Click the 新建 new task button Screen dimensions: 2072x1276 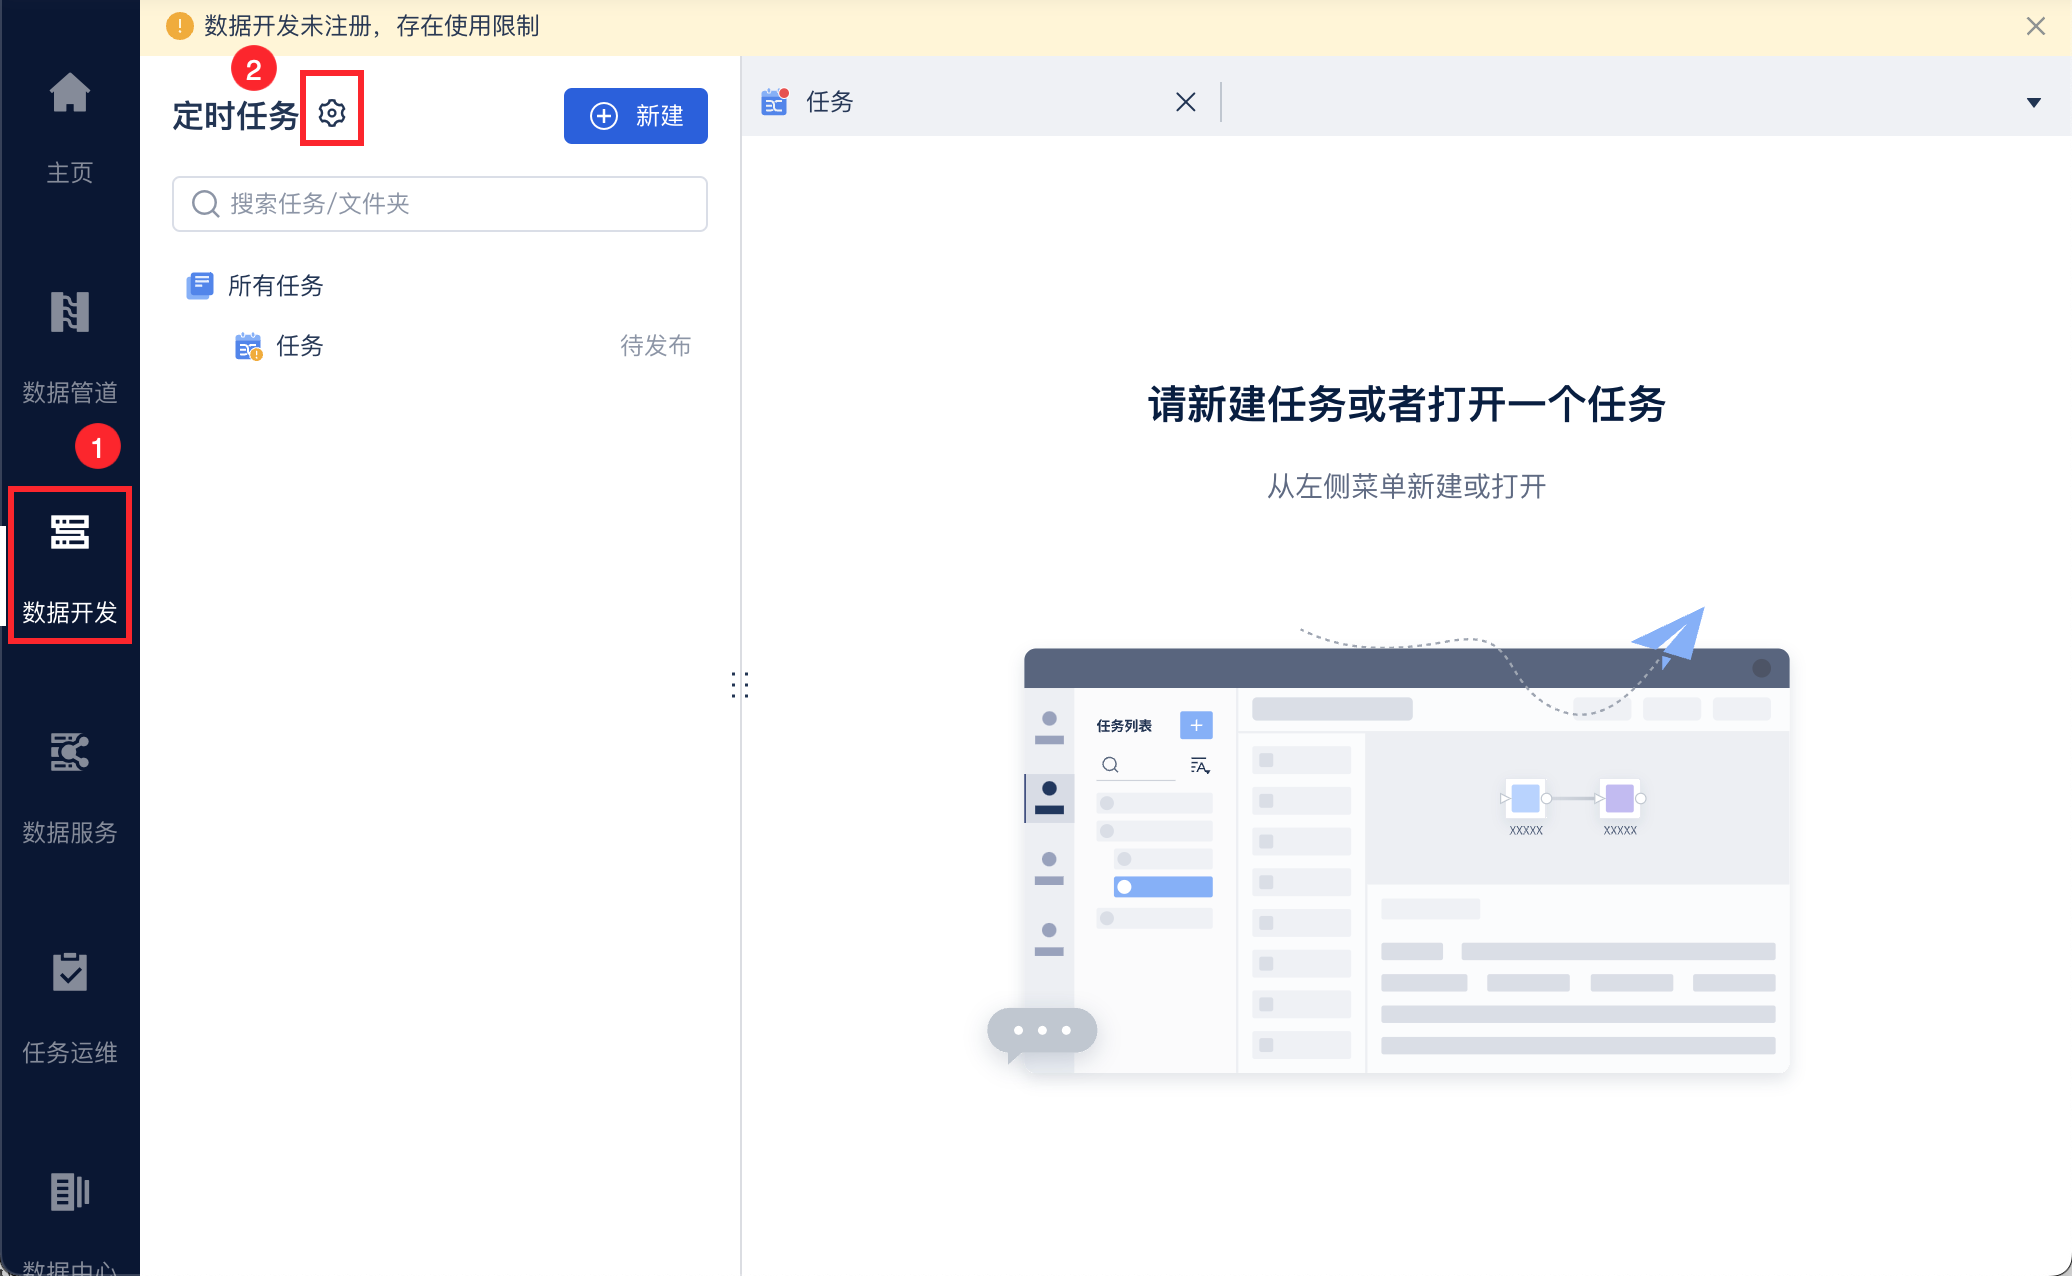pos(636,116)
